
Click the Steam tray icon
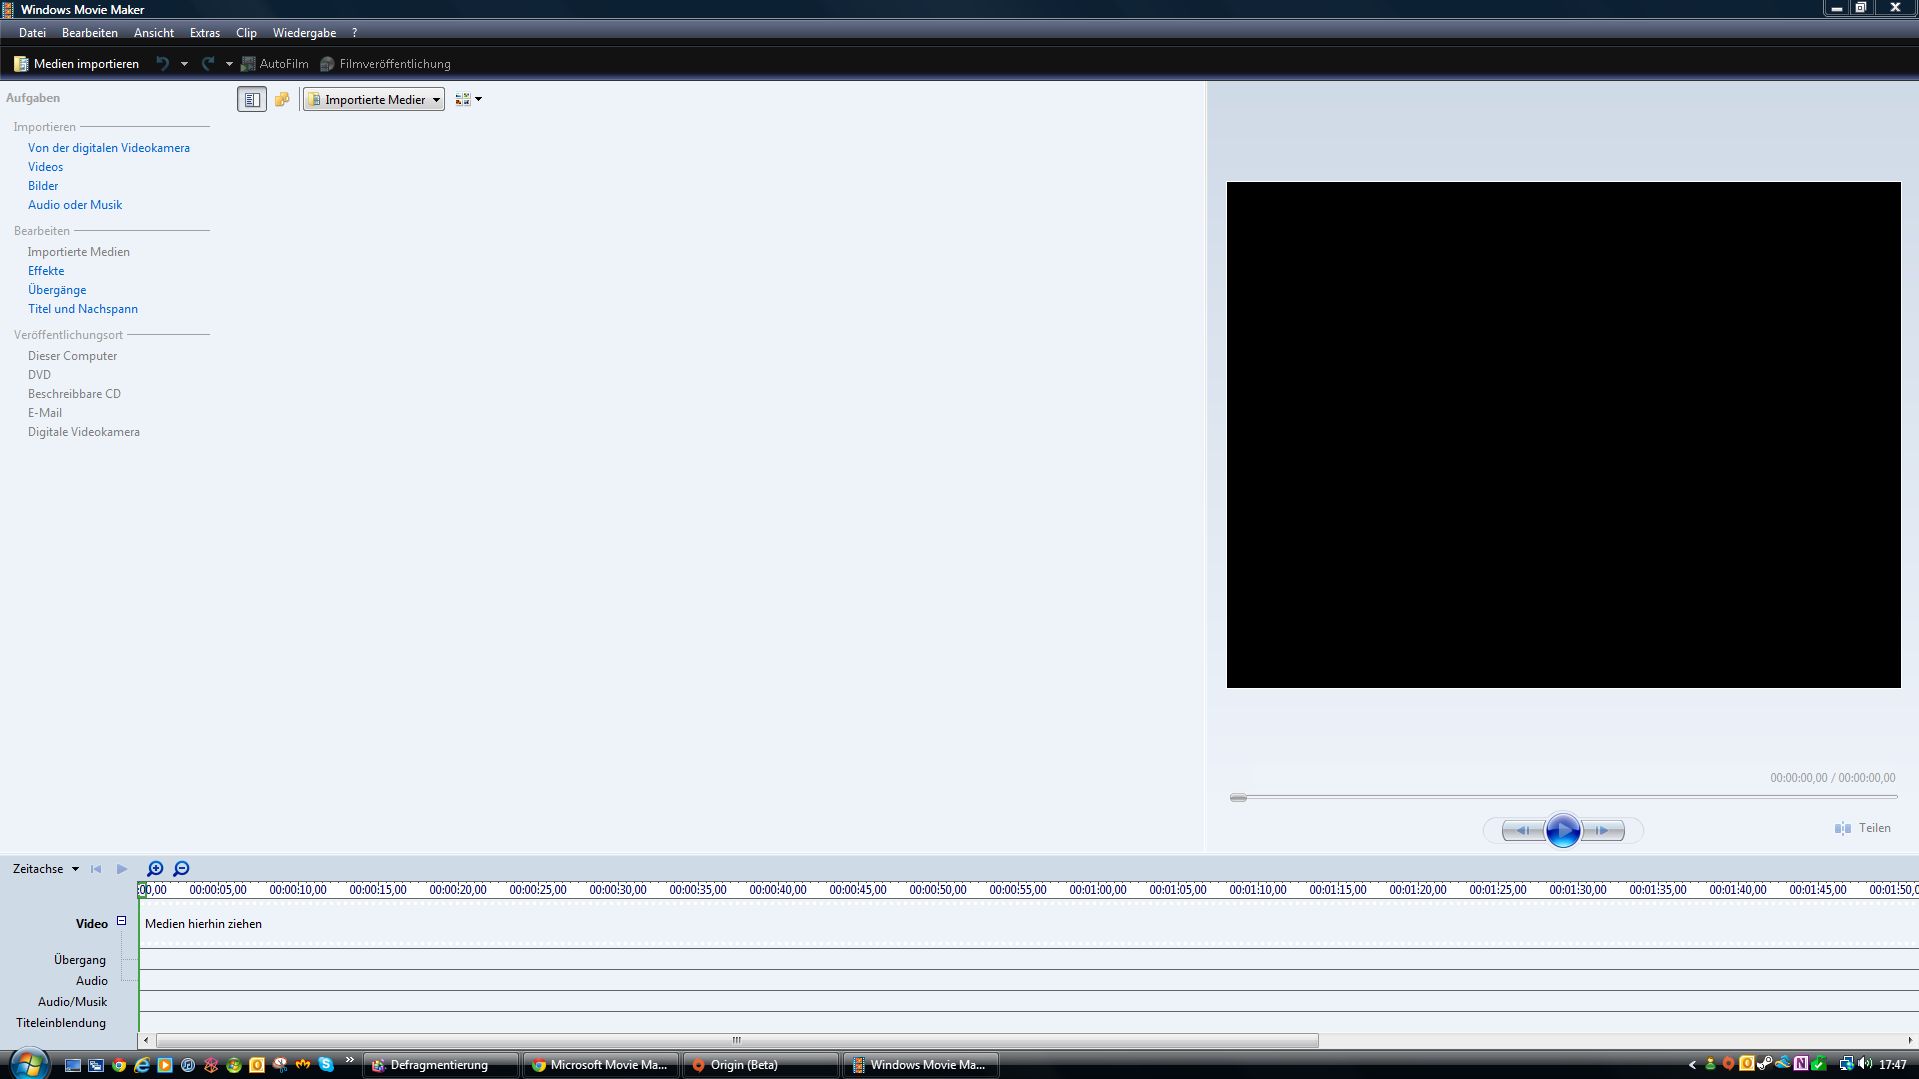[1765, 1064]
